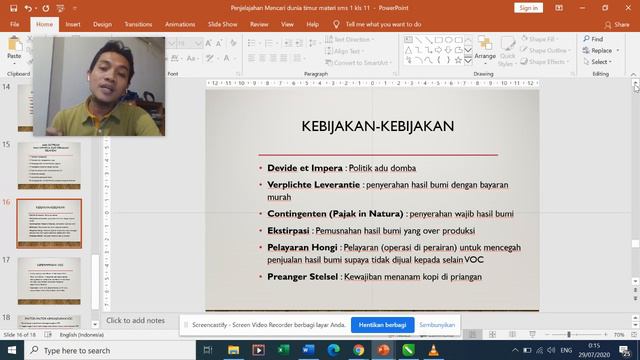
Task: Open the Shape Fill dropdown
Action: pyautogui.click(x=540, y=39)
